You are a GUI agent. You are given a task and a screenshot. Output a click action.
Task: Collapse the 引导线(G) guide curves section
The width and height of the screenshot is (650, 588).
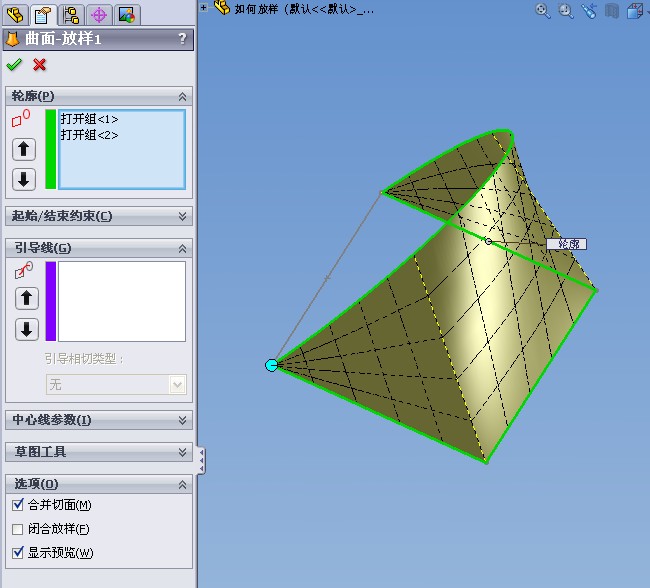point(182,248)
